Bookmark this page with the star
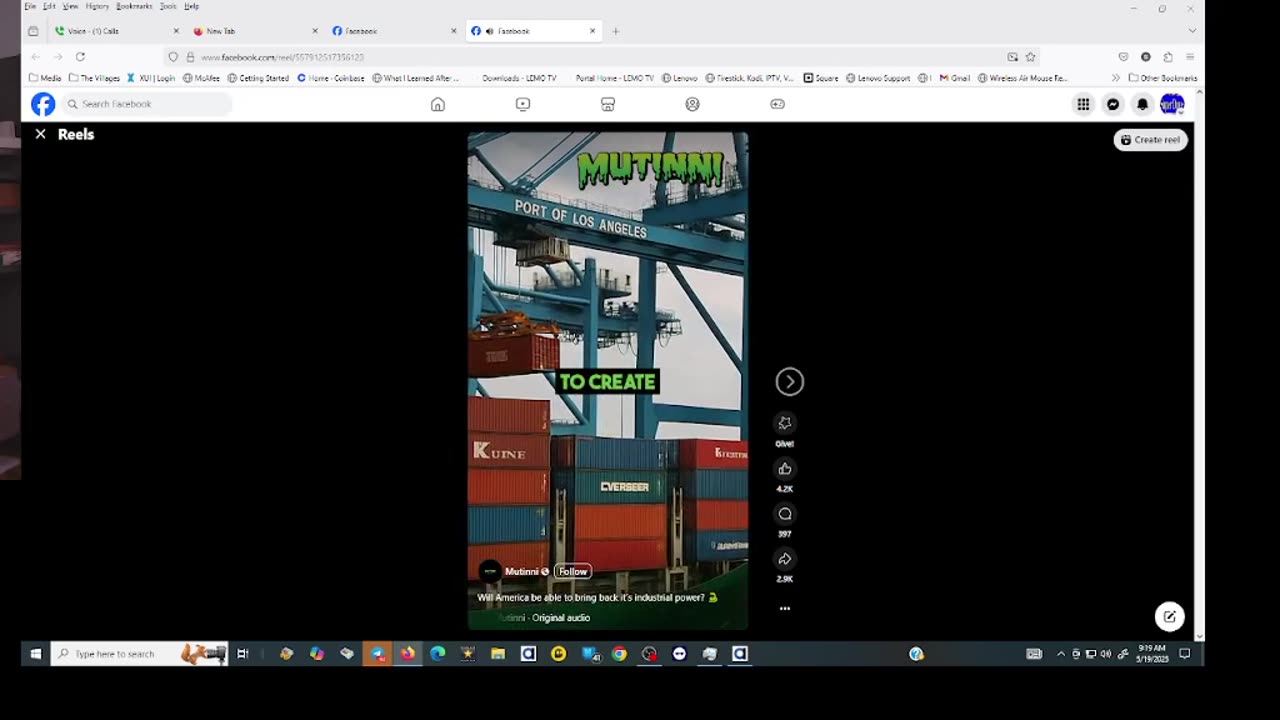 click(x=1030, y=57)
